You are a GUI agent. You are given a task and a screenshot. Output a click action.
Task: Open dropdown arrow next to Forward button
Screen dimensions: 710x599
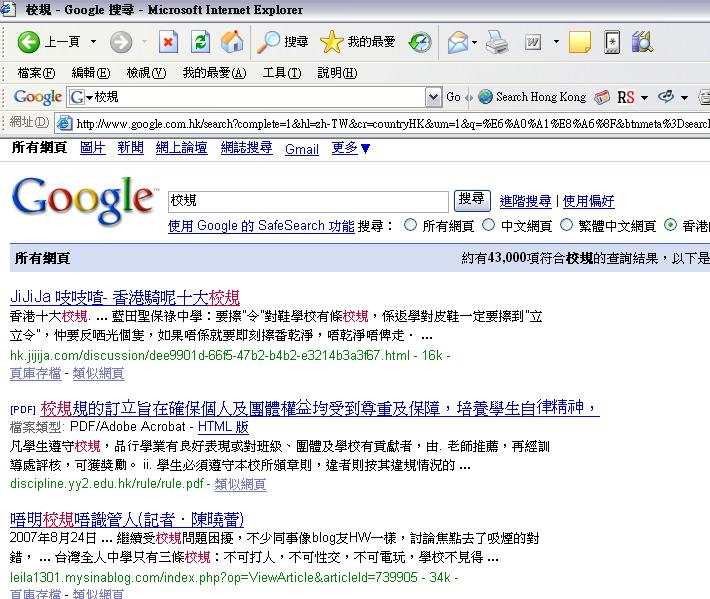tap(144, 42)
